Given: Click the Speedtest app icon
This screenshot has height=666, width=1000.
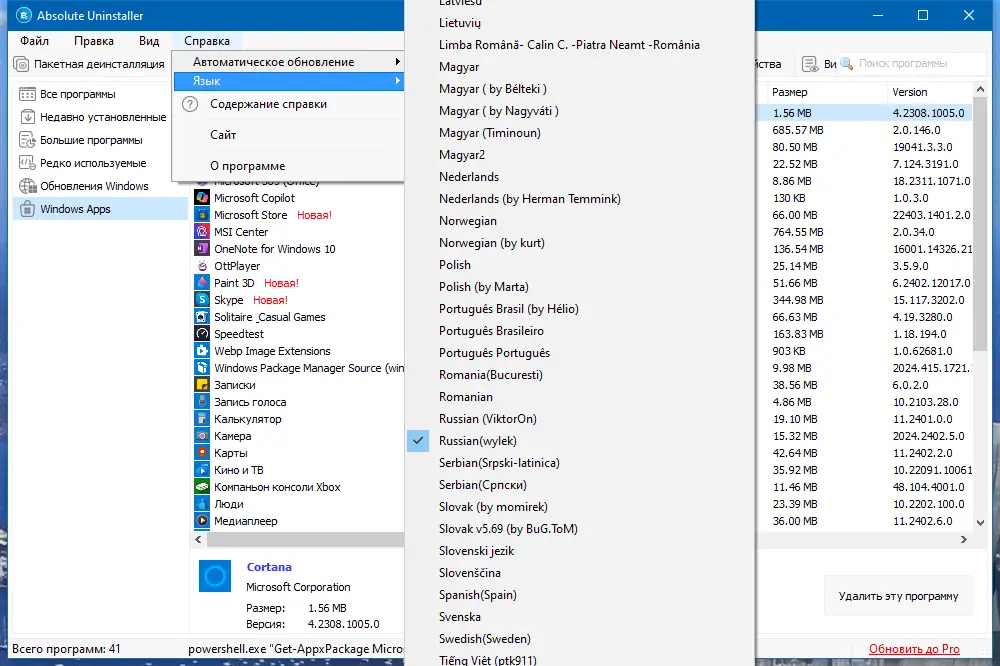Looking at the screenshot, I should 202,334.
